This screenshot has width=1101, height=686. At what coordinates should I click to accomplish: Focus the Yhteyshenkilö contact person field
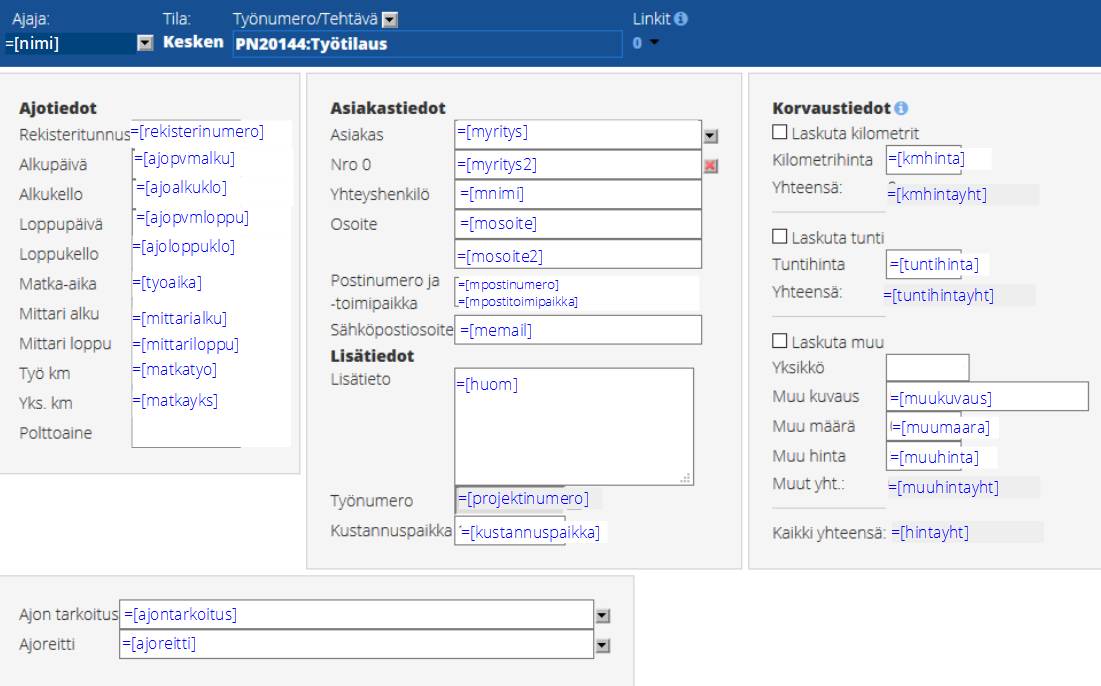578,194
